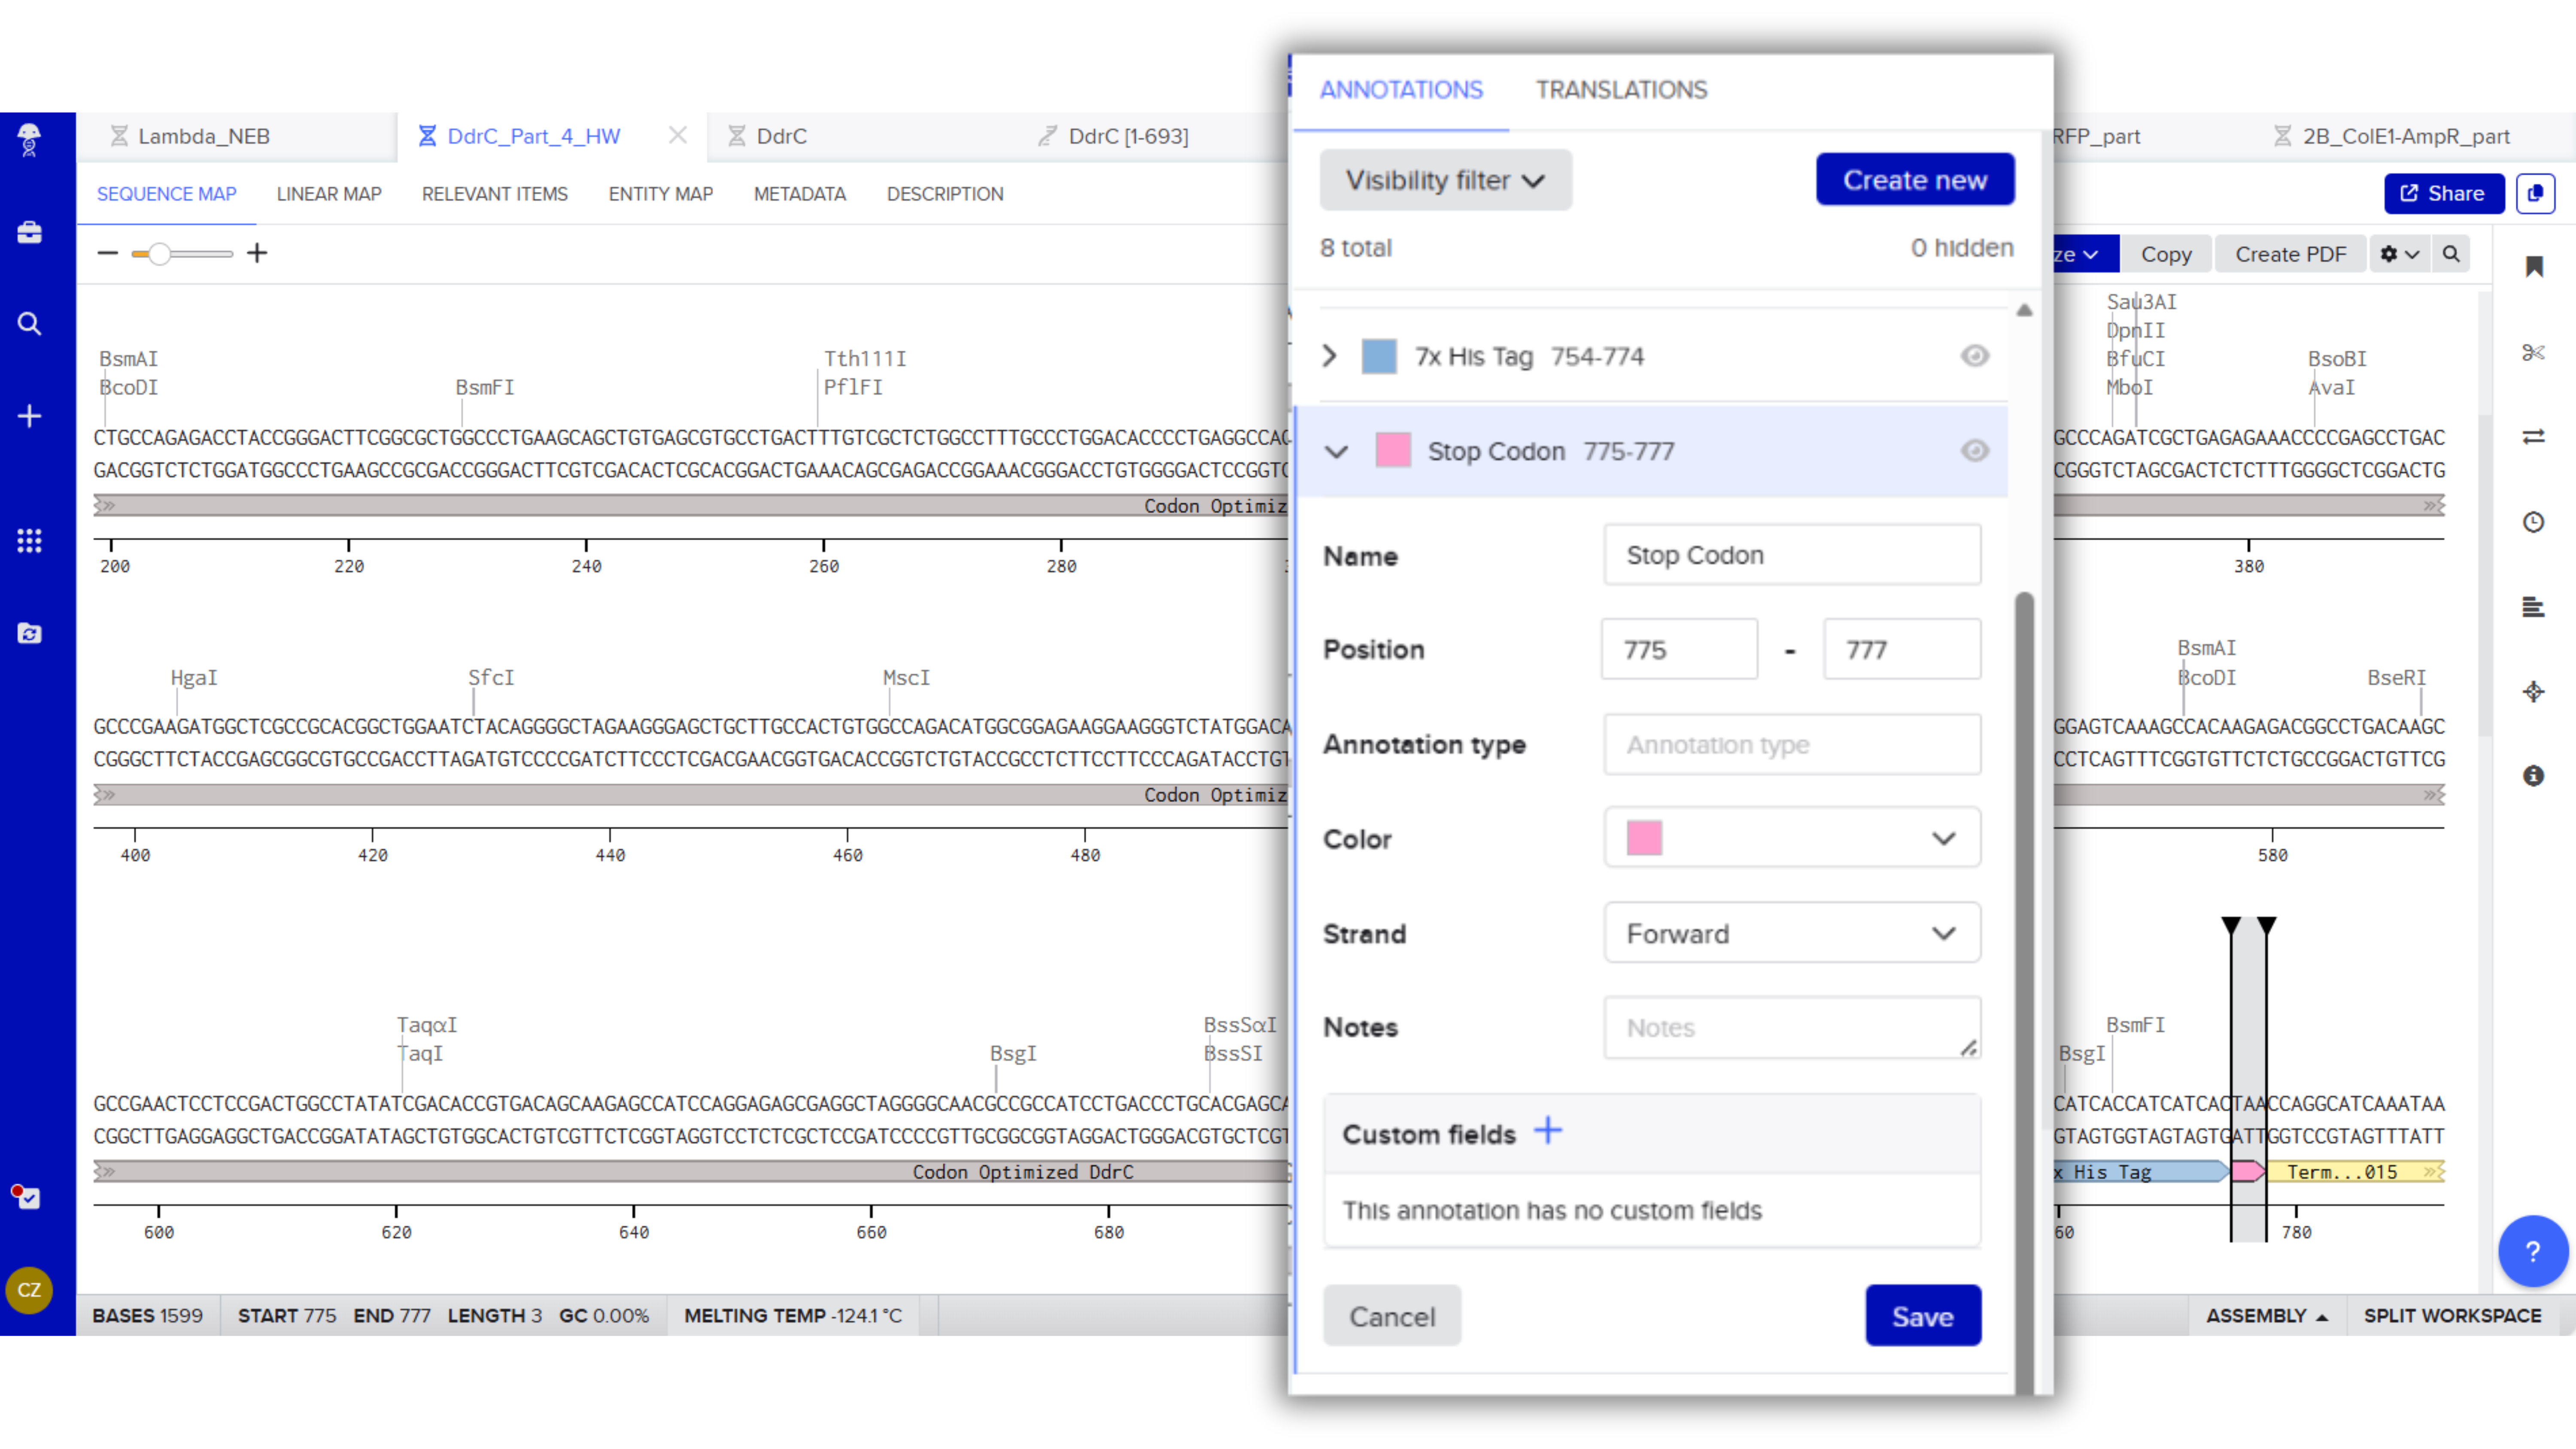Open the applications grid sidebar icon
The width and height of the screenshot is (2576, 1449).
[29, 540]
